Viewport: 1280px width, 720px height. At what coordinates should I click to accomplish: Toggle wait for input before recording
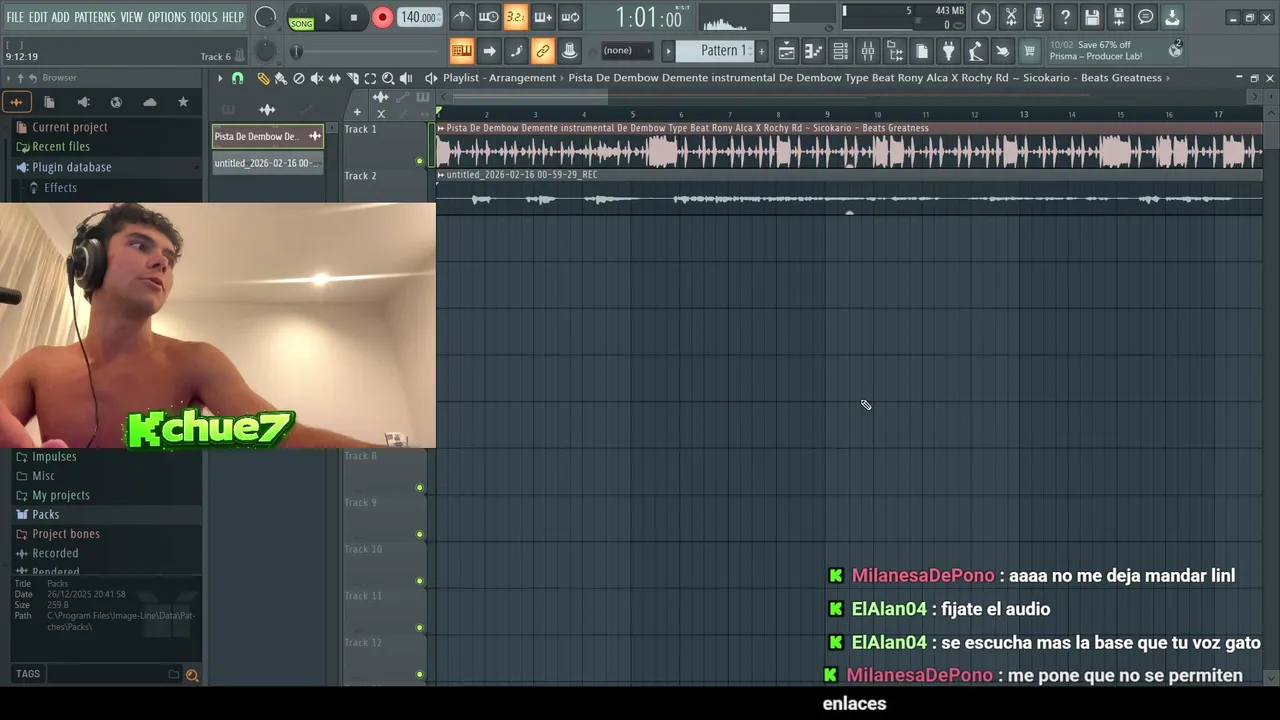pyautogui.click(x=489, y=17)
